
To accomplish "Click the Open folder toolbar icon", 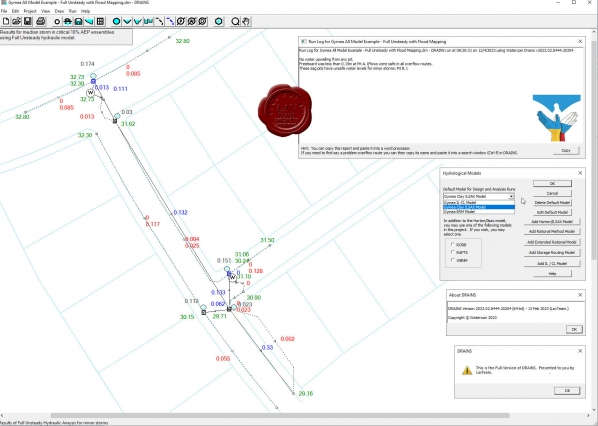I will pyautogui.click(x=16, y=21).
